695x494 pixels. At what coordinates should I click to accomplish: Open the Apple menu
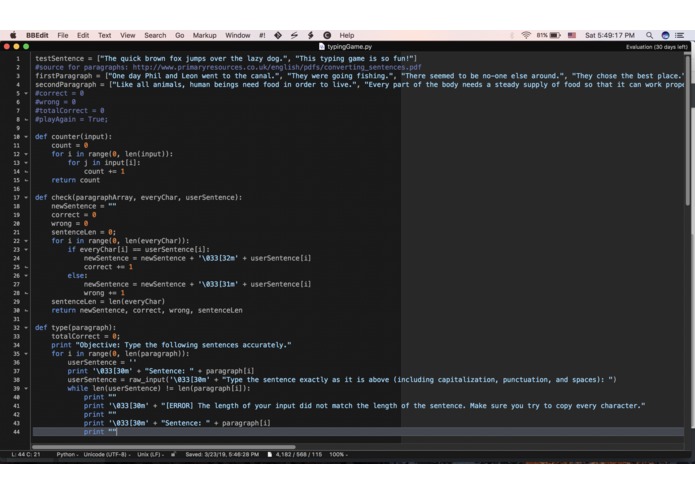[x=13, y=35]
